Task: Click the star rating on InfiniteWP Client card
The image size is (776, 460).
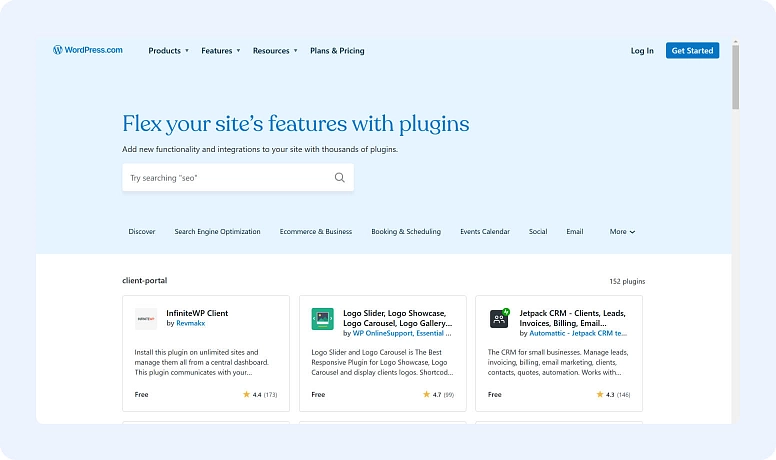Action: 260,395
